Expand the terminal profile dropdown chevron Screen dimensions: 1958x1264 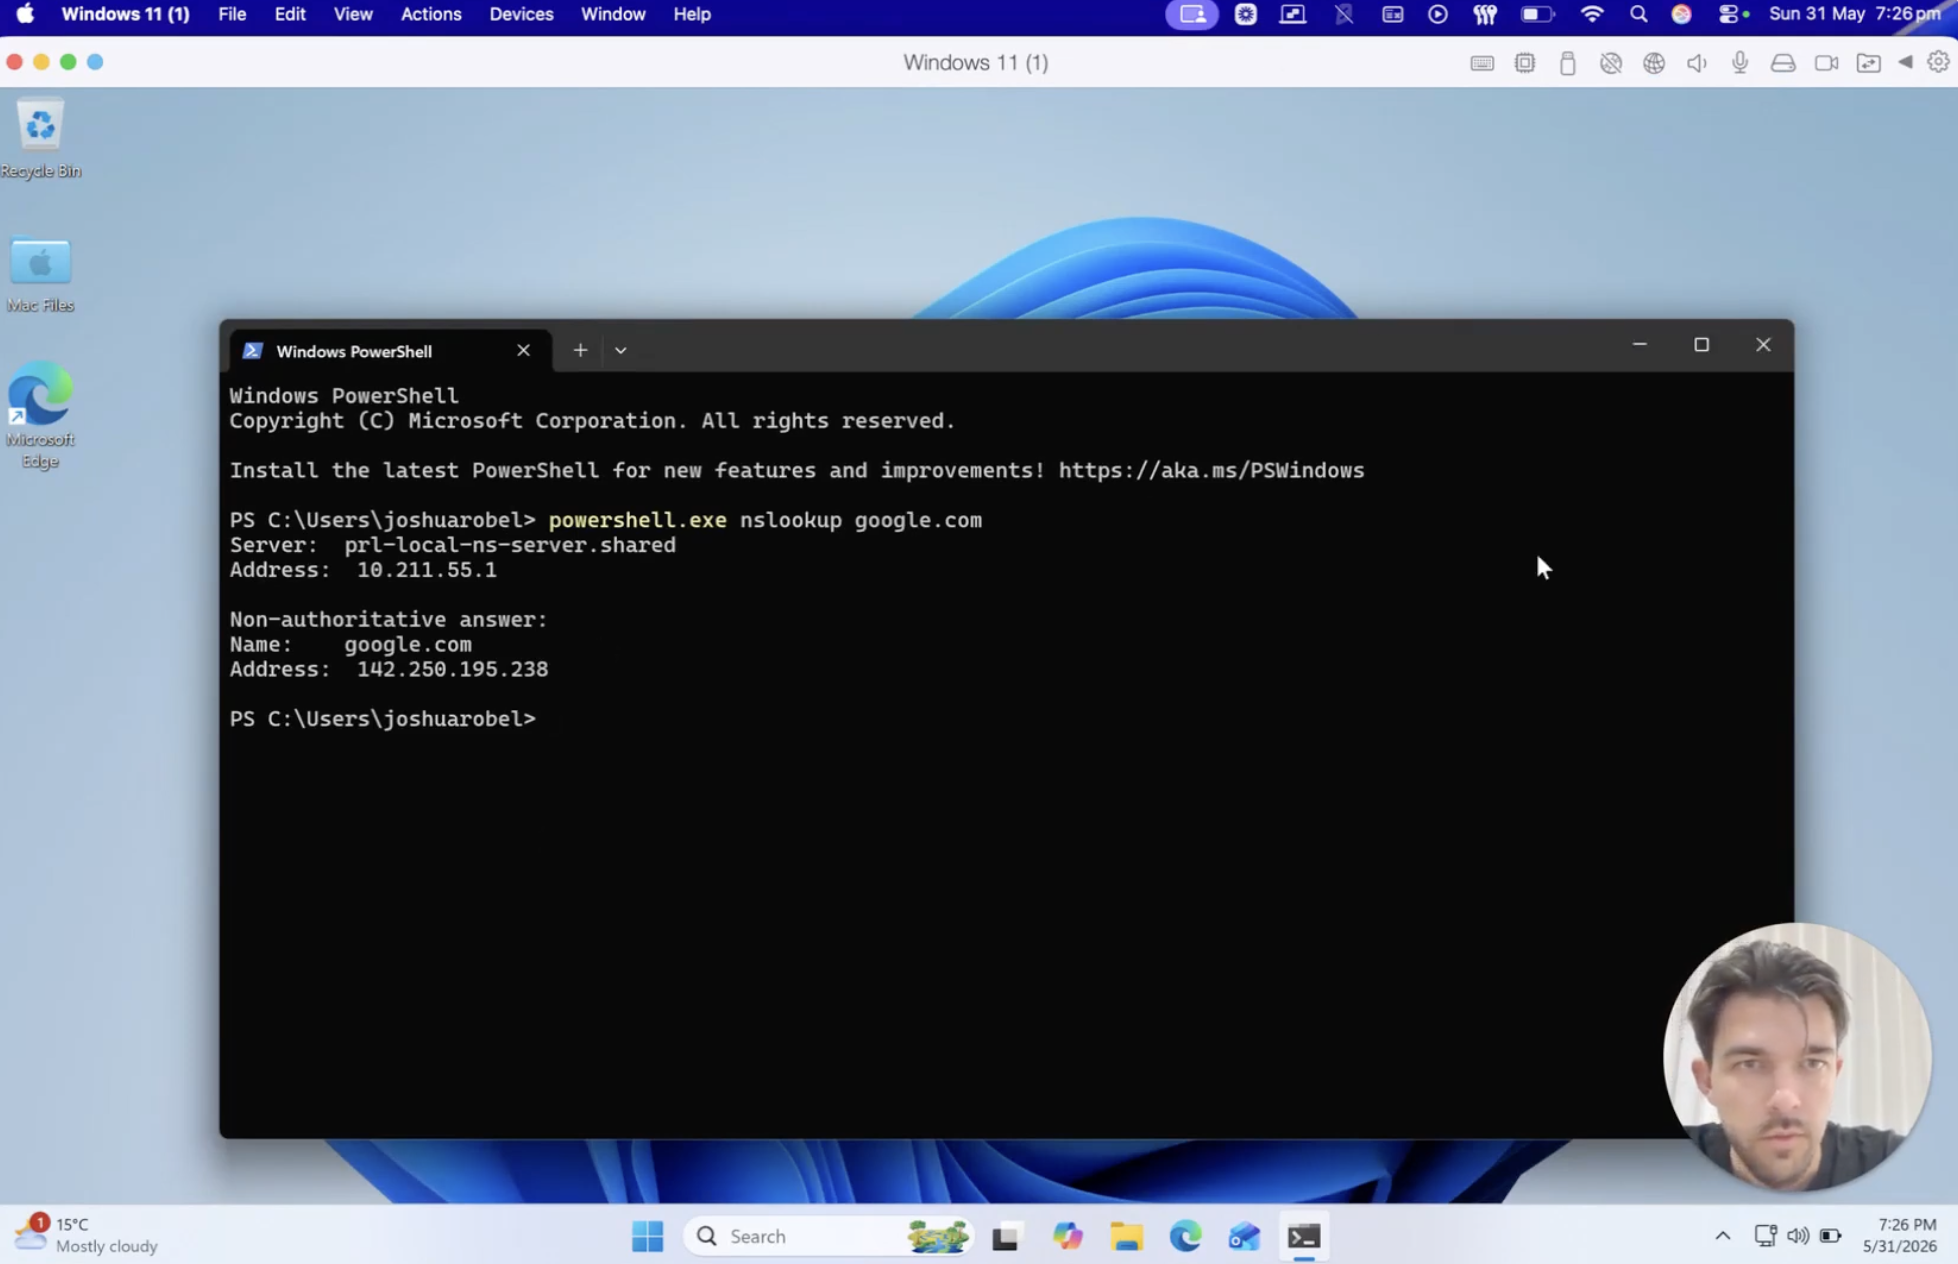[621, 350]
